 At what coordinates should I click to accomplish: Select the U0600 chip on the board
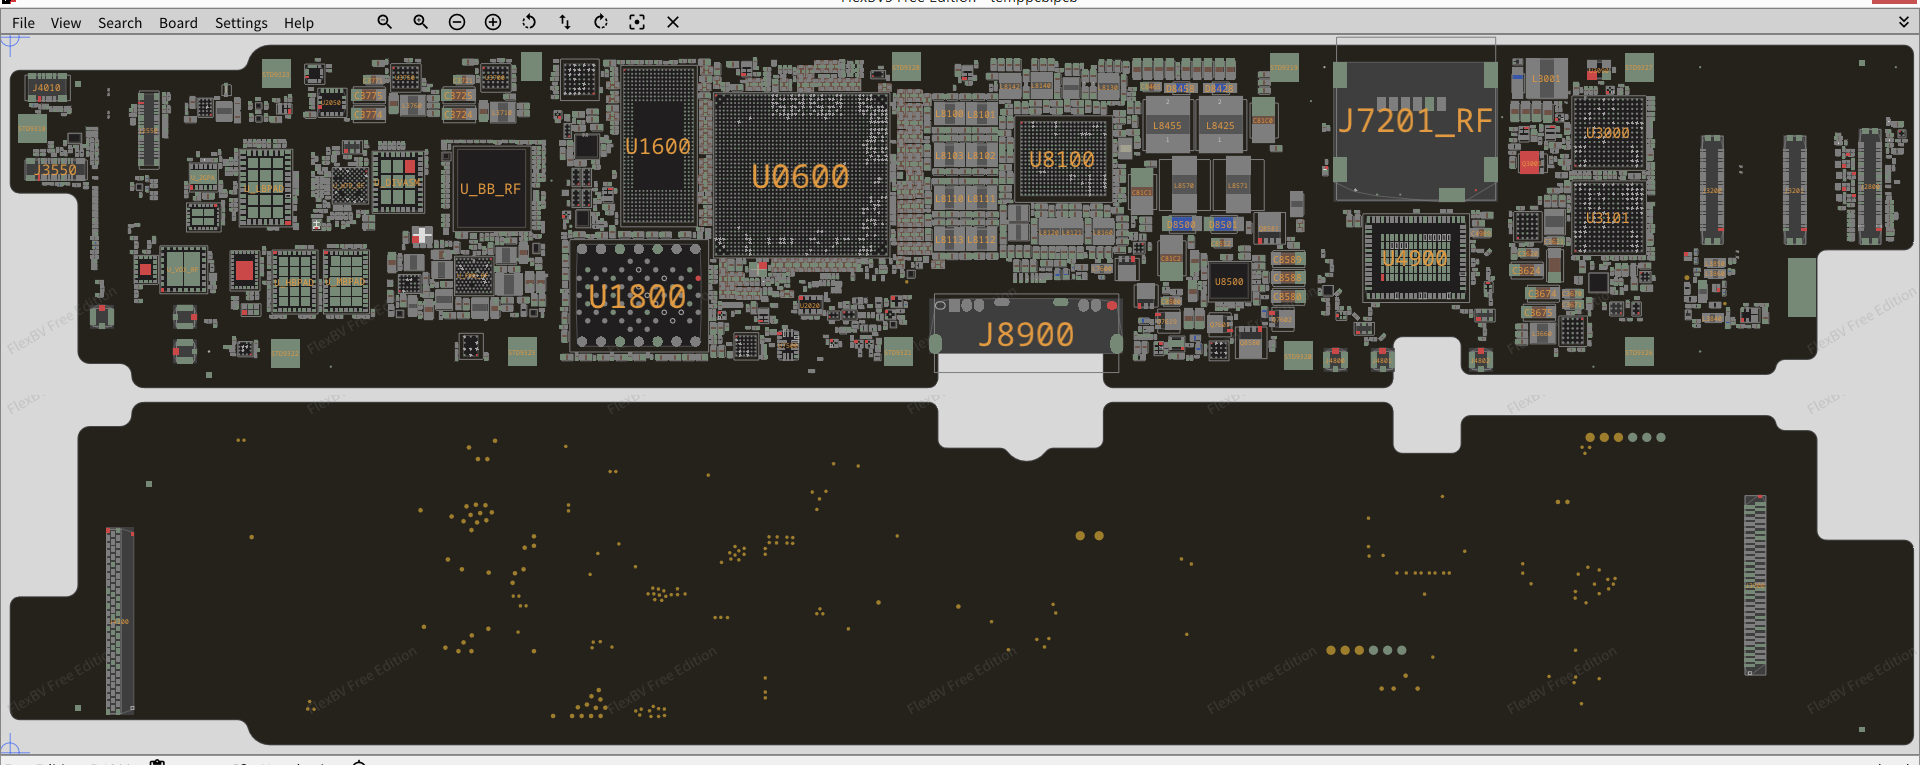click(800, 176)
